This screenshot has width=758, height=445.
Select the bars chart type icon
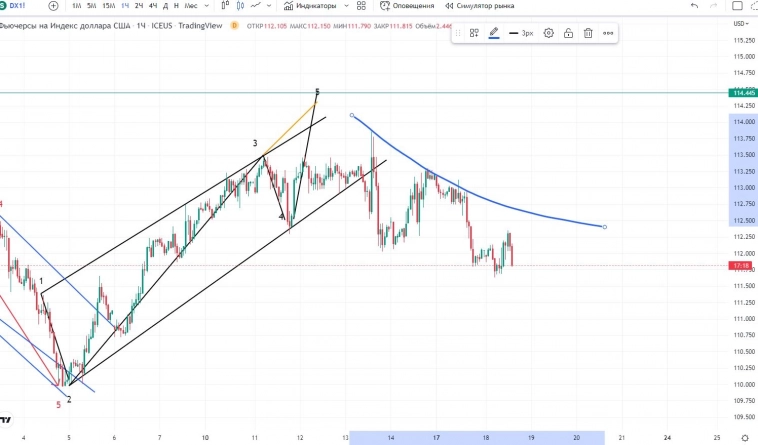(x=225, y=6)
